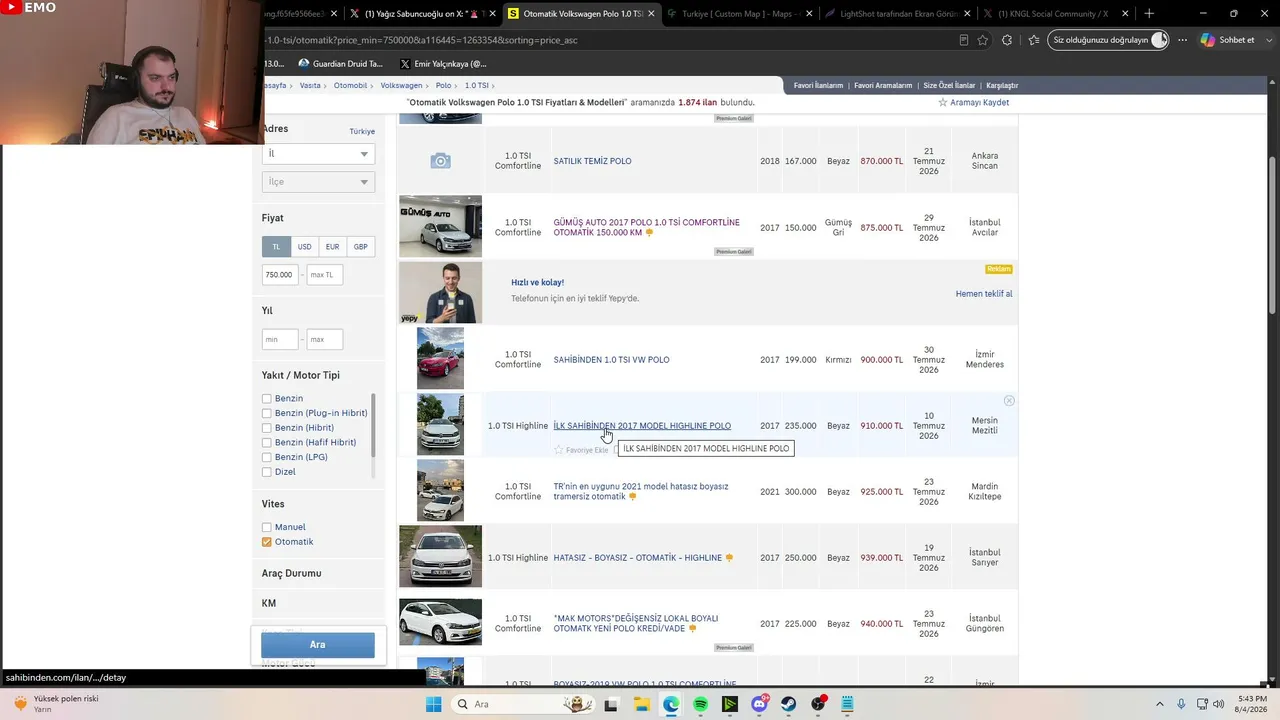The image size is (1280, 720).
Task: Open Emir Yalçınkaya bookmark
Action: click(443, 64)
